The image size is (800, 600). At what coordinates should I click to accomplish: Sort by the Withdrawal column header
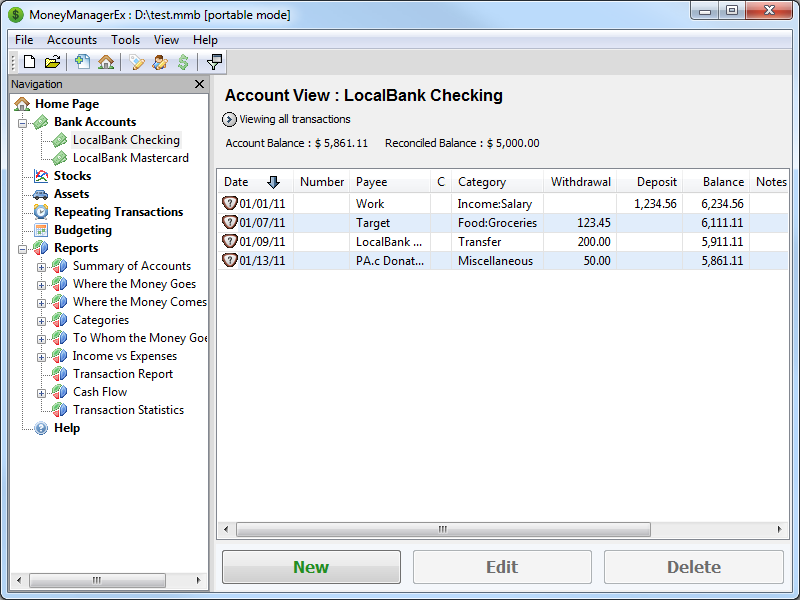click(580, 182)
